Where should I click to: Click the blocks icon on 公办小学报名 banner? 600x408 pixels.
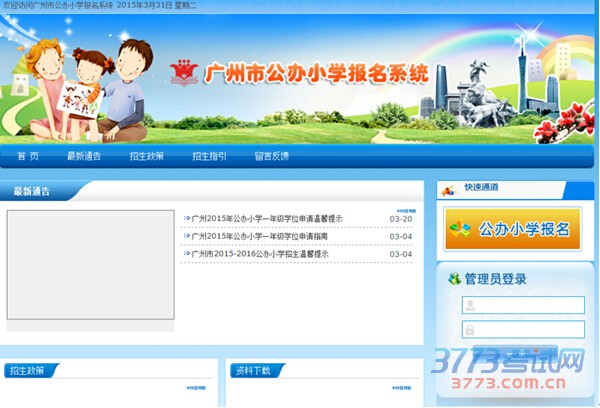tap(460, 230)
